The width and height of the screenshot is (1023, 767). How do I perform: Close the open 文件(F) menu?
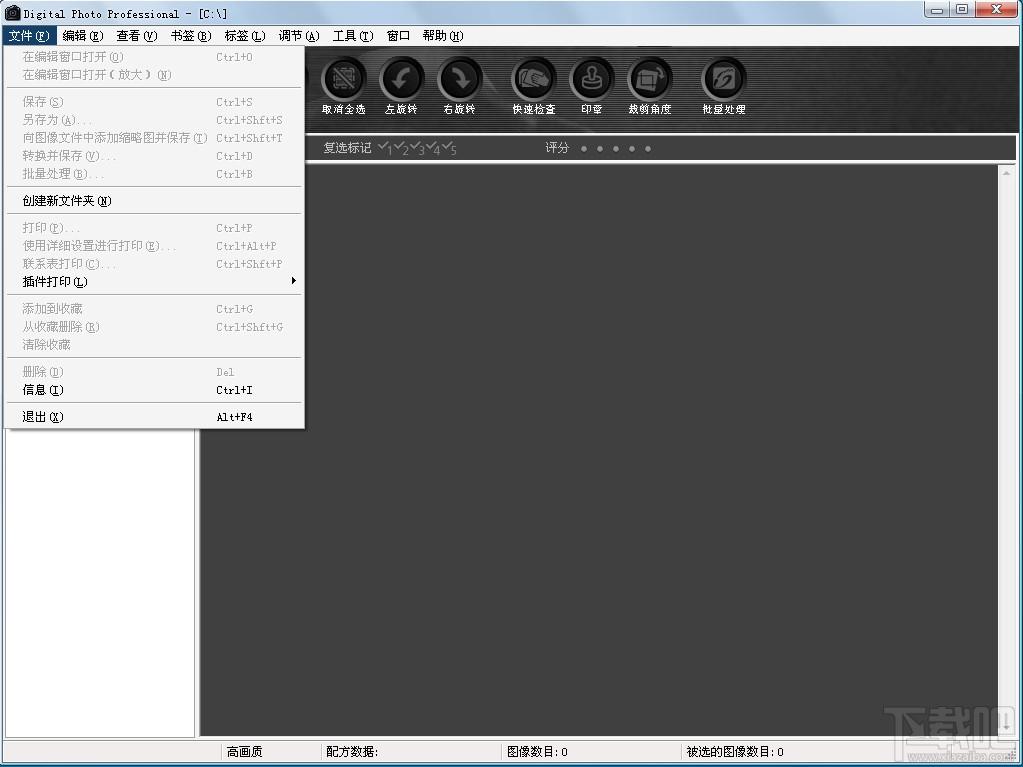point(29,36)
